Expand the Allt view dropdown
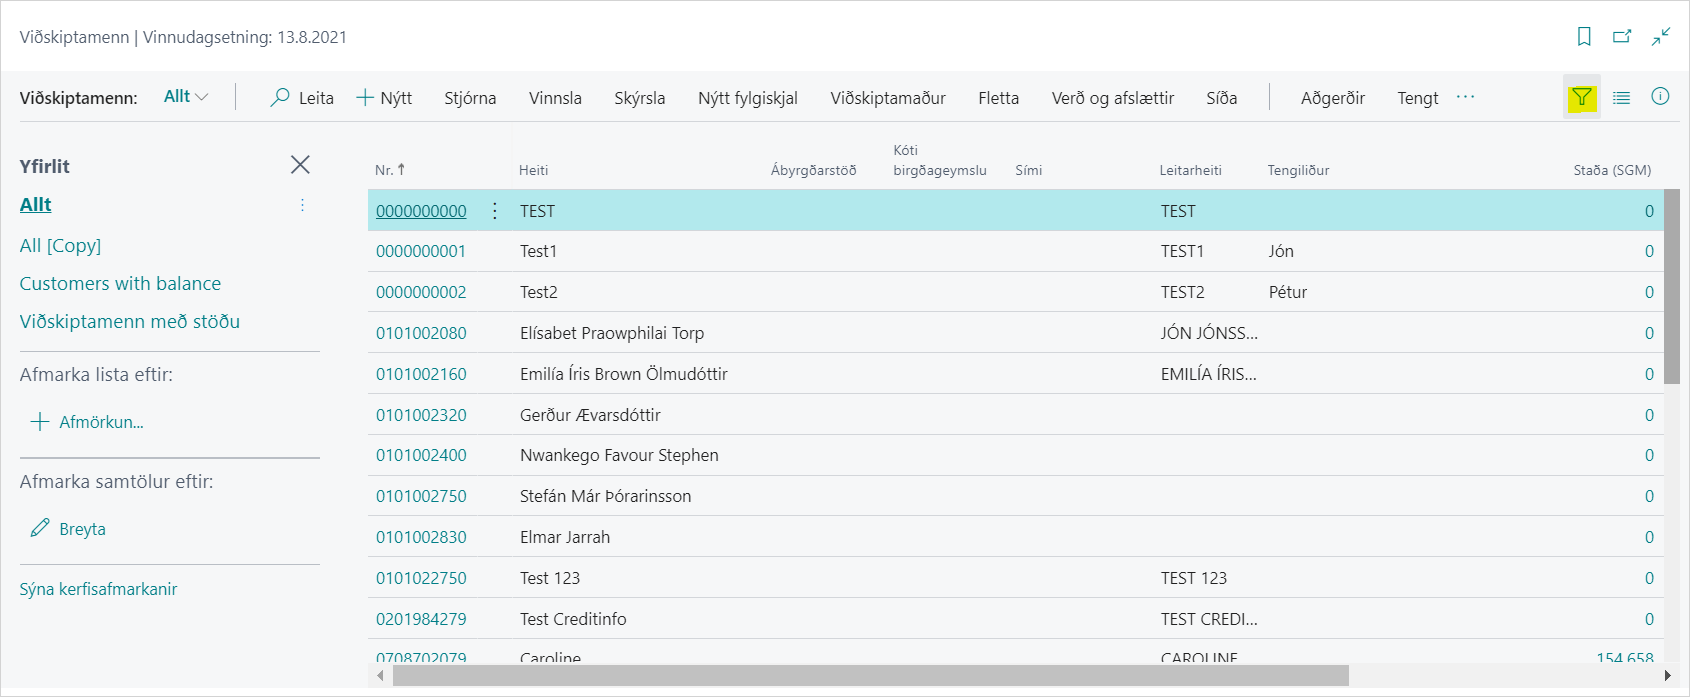The width and height of the screenshot is (1690, 697). click(x=186, y=97)
